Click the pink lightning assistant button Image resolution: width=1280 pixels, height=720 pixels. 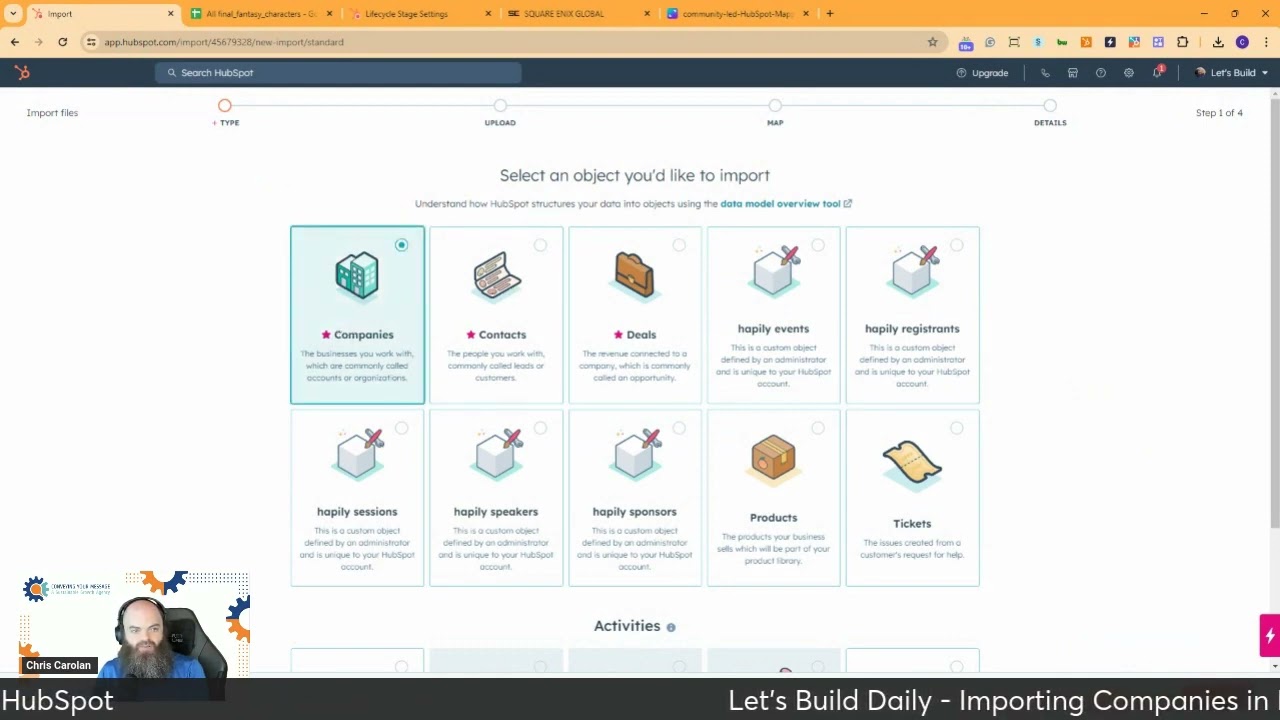click(x=1270, y=635)
